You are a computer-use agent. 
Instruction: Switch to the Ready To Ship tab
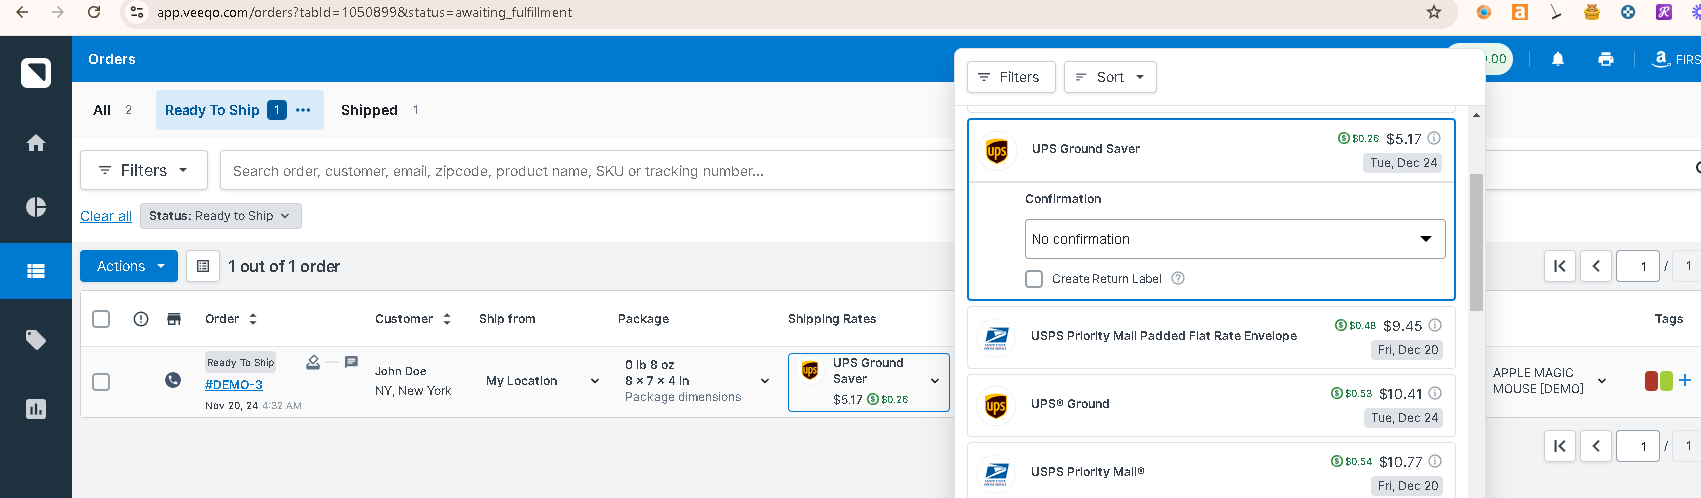[212, 110]
